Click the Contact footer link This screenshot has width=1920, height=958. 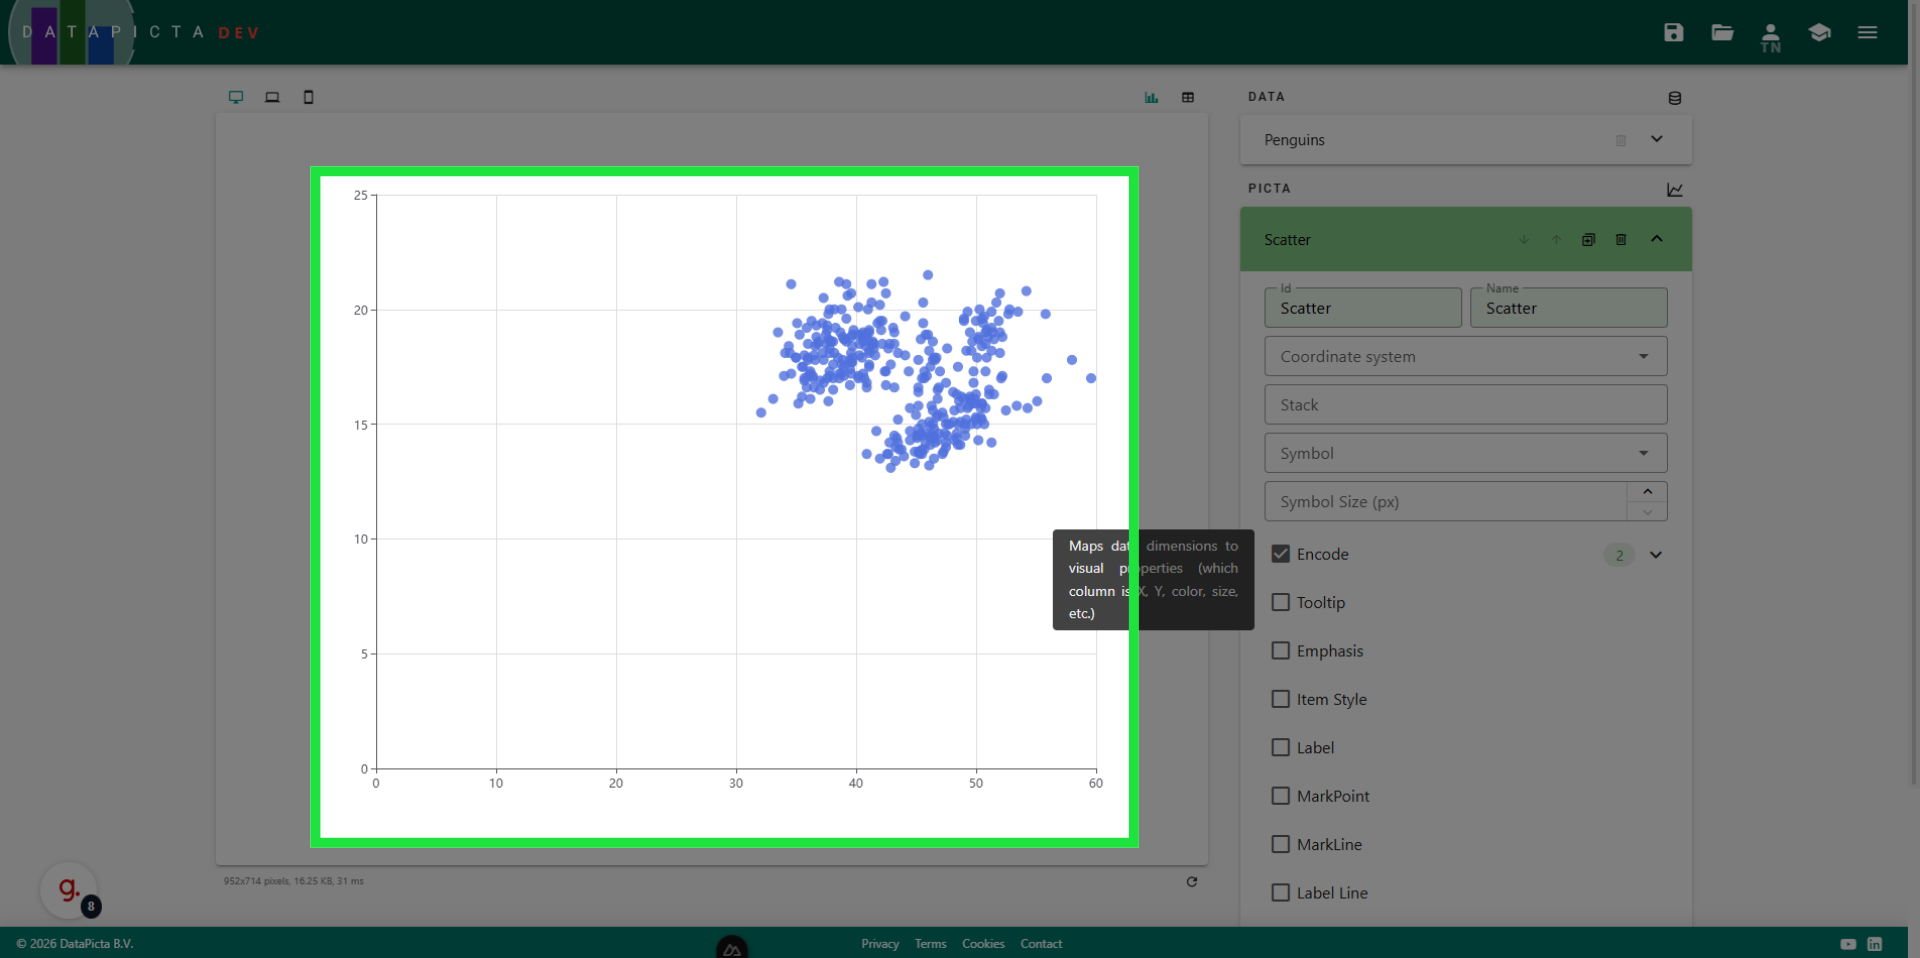[1041, 944]
